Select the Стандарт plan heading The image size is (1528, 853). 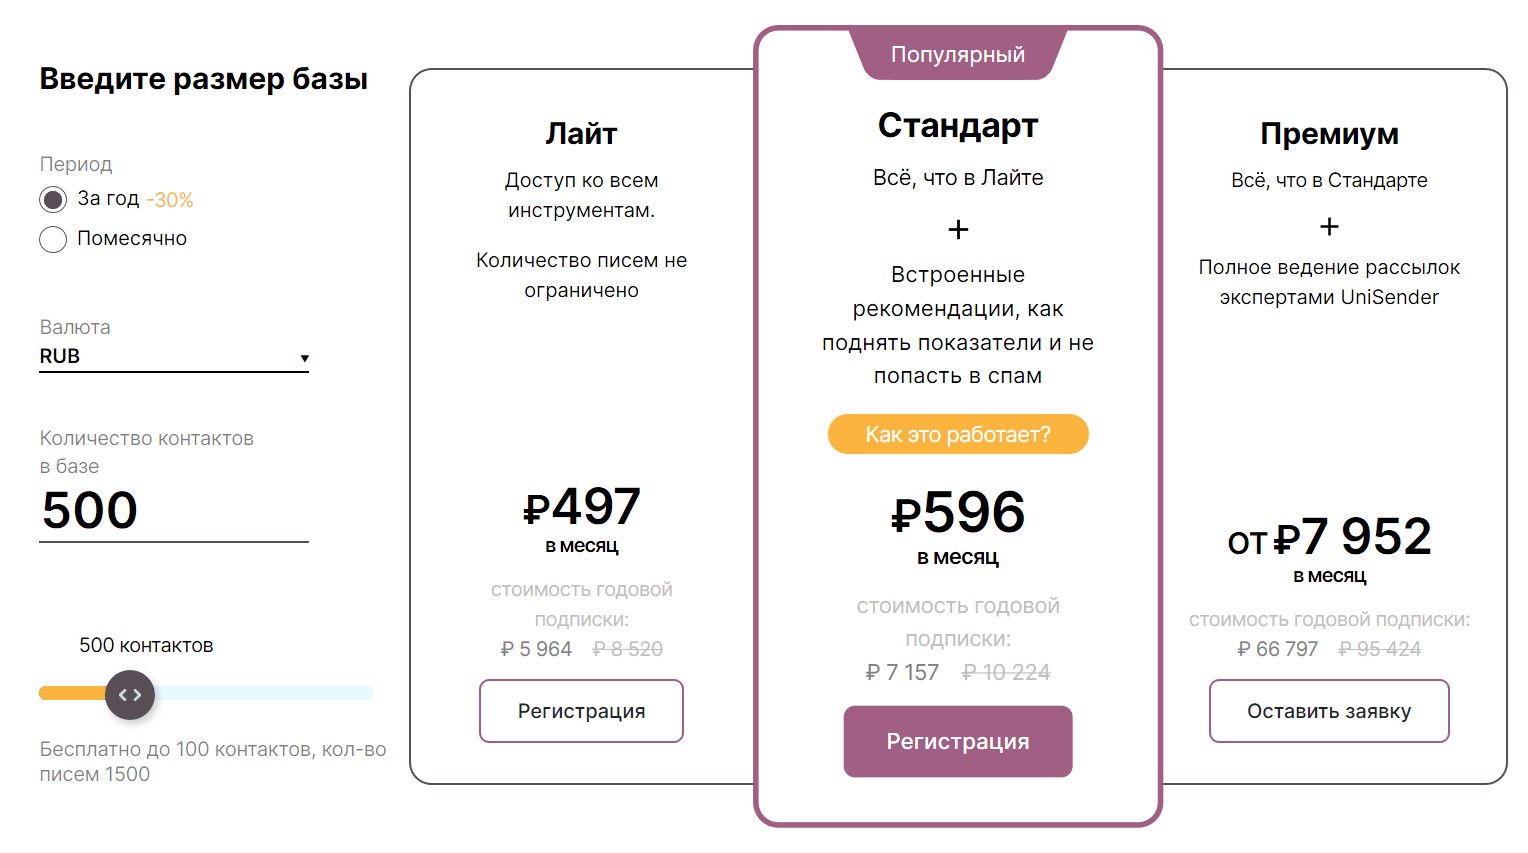tap(958, 125)
